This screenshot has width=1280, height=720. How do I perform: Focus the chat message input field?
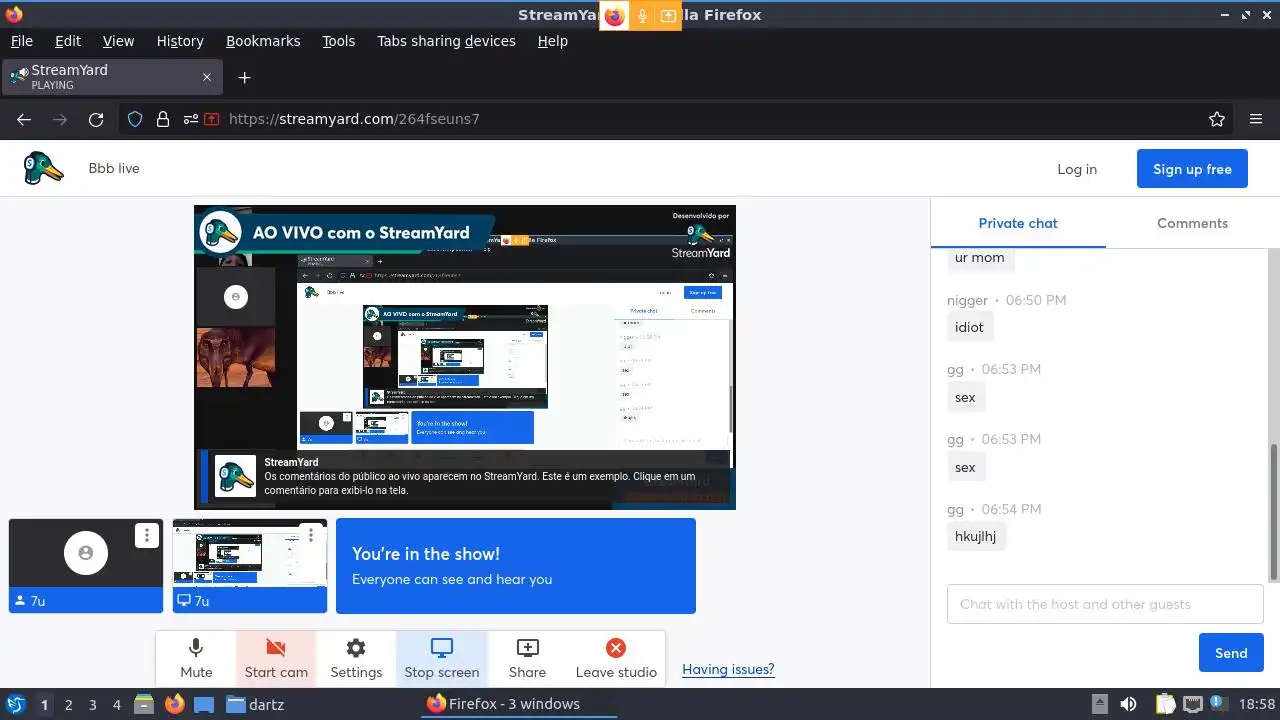[x=1105, y=604]
